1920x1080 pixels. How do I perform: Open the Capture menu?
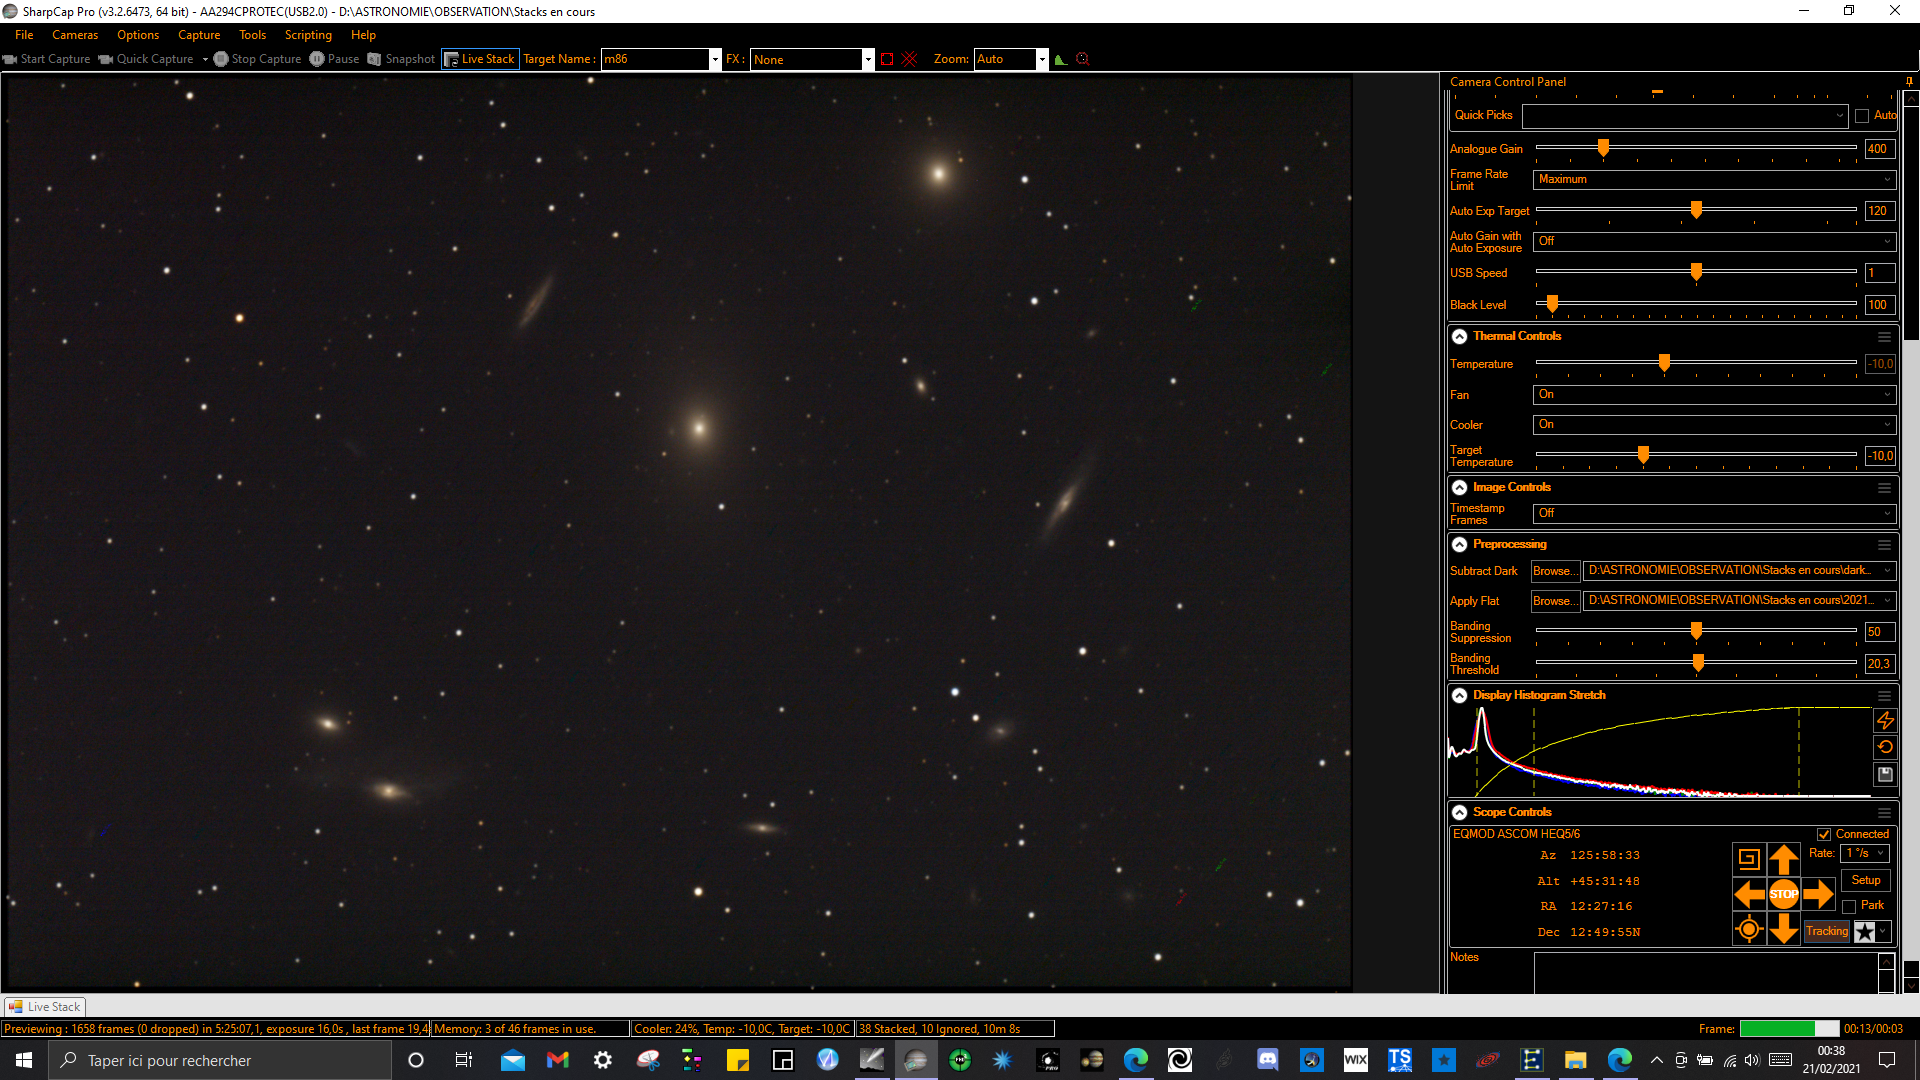point(199,35)
